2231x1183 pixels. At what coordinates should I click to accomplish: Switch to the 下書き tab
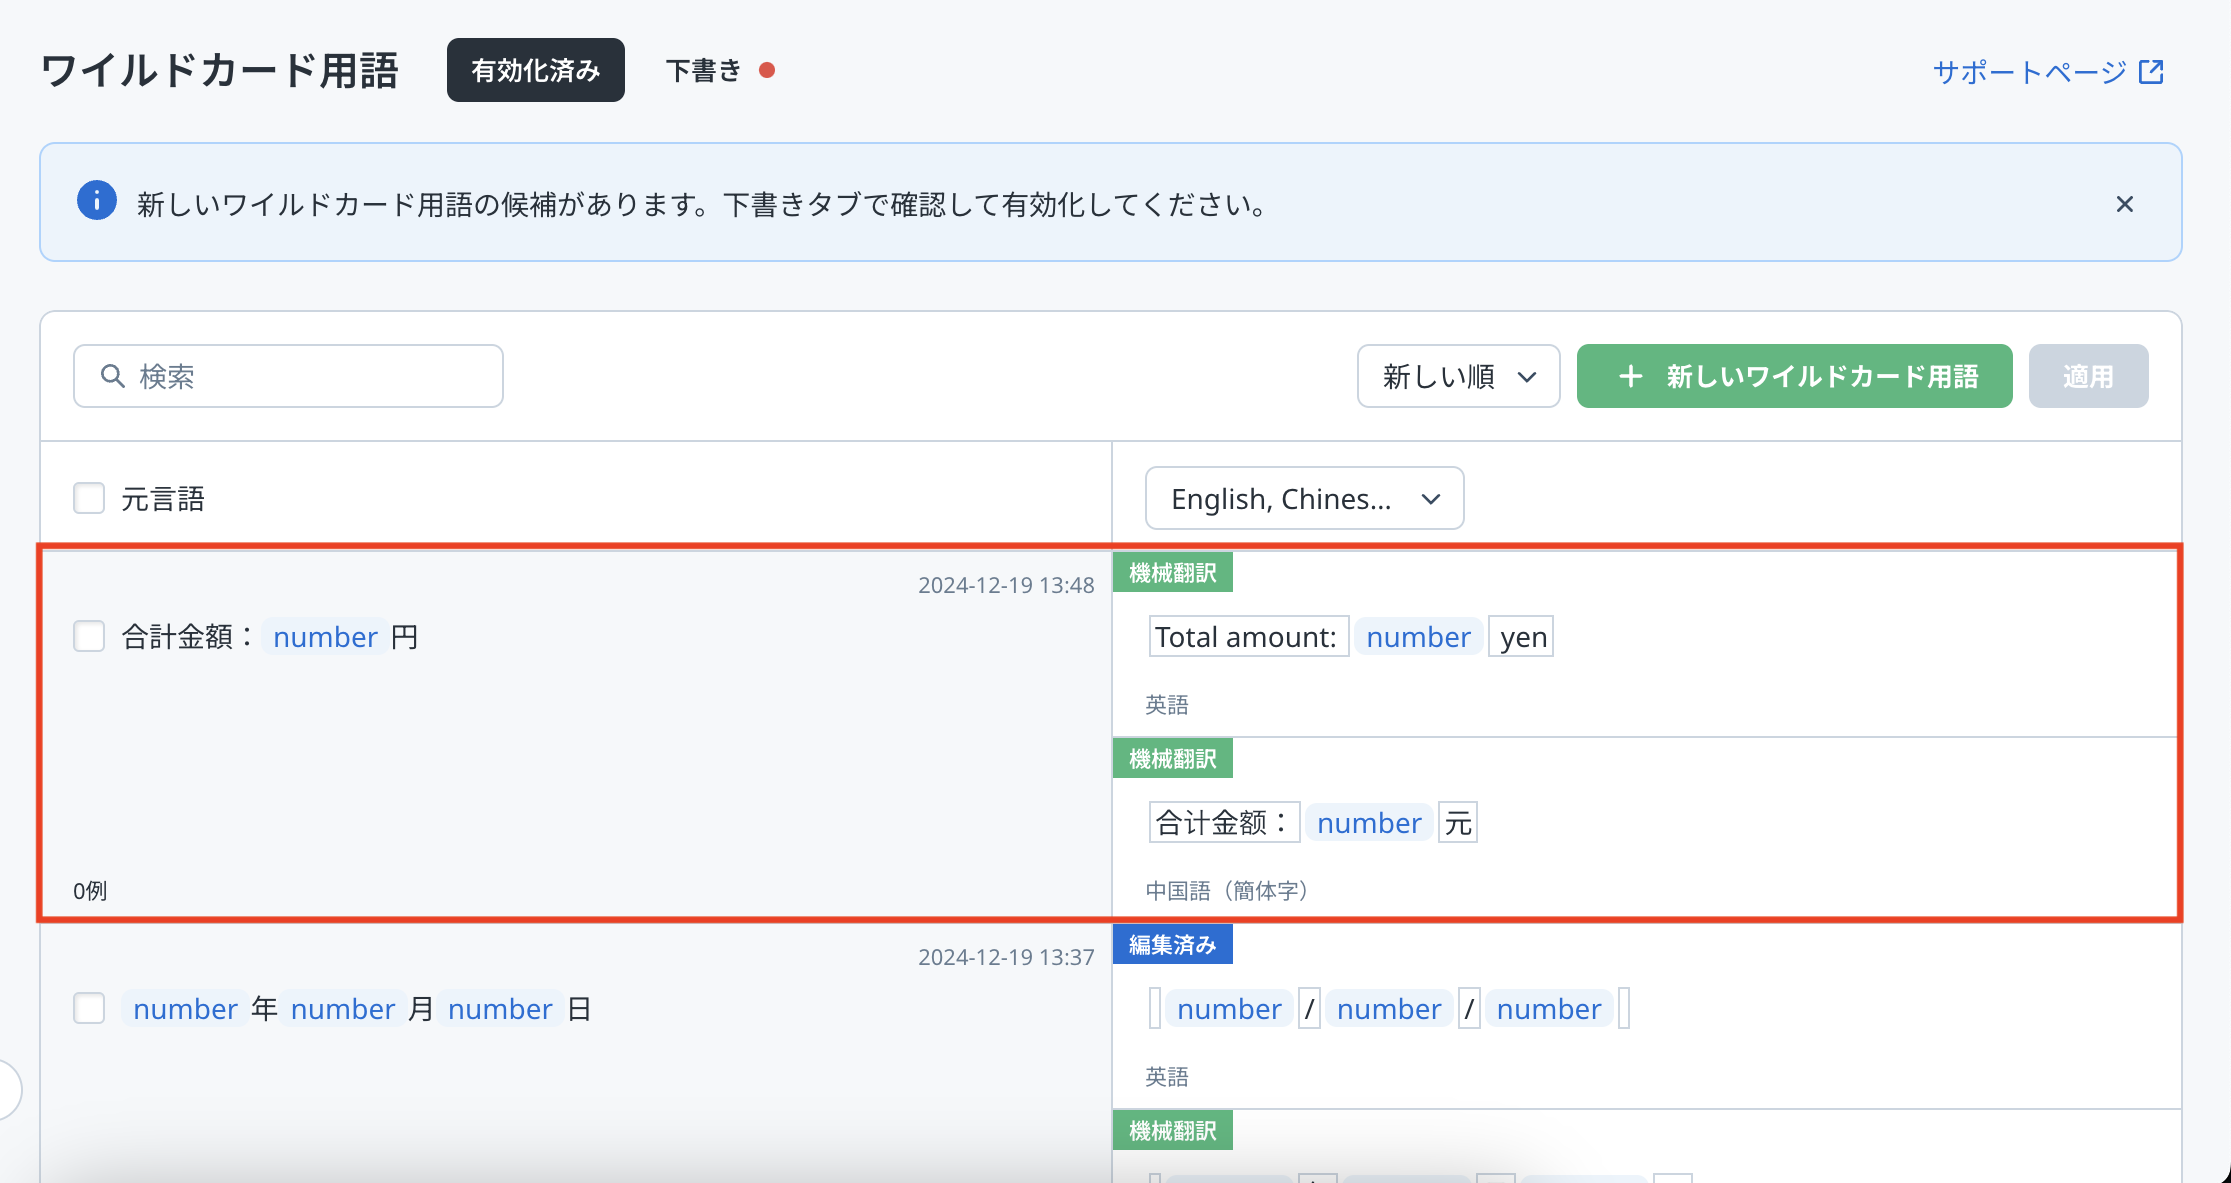coord(704,70)
